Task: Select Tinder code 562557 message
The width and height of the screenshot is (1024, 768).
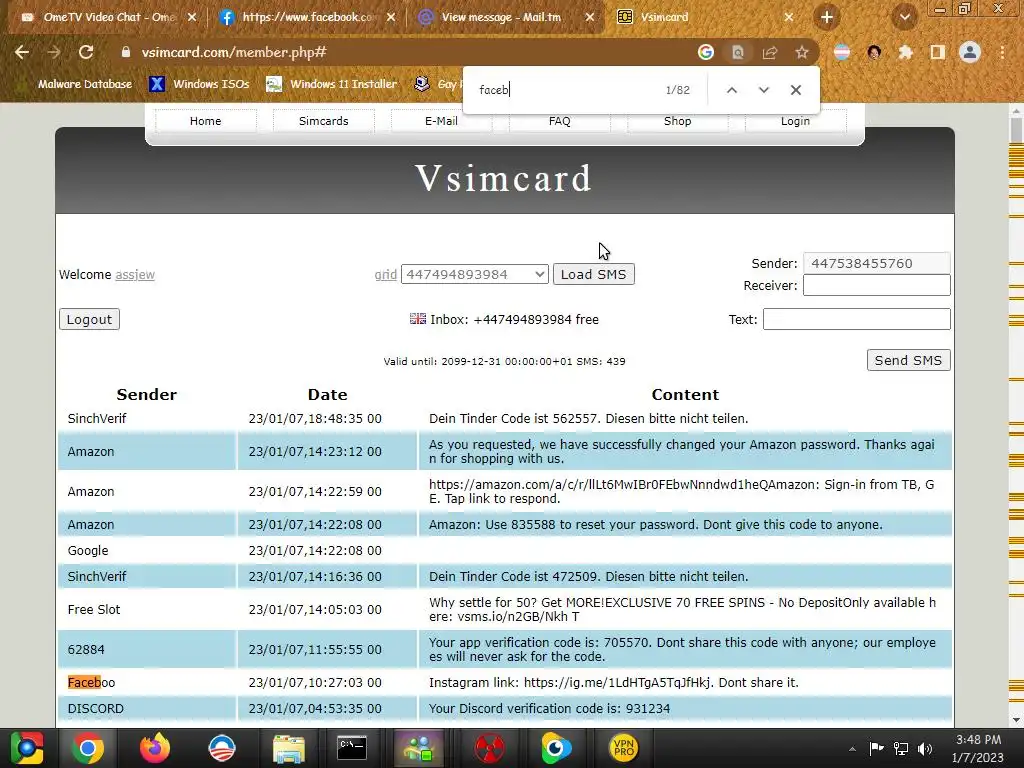Action: coord(588,419)
